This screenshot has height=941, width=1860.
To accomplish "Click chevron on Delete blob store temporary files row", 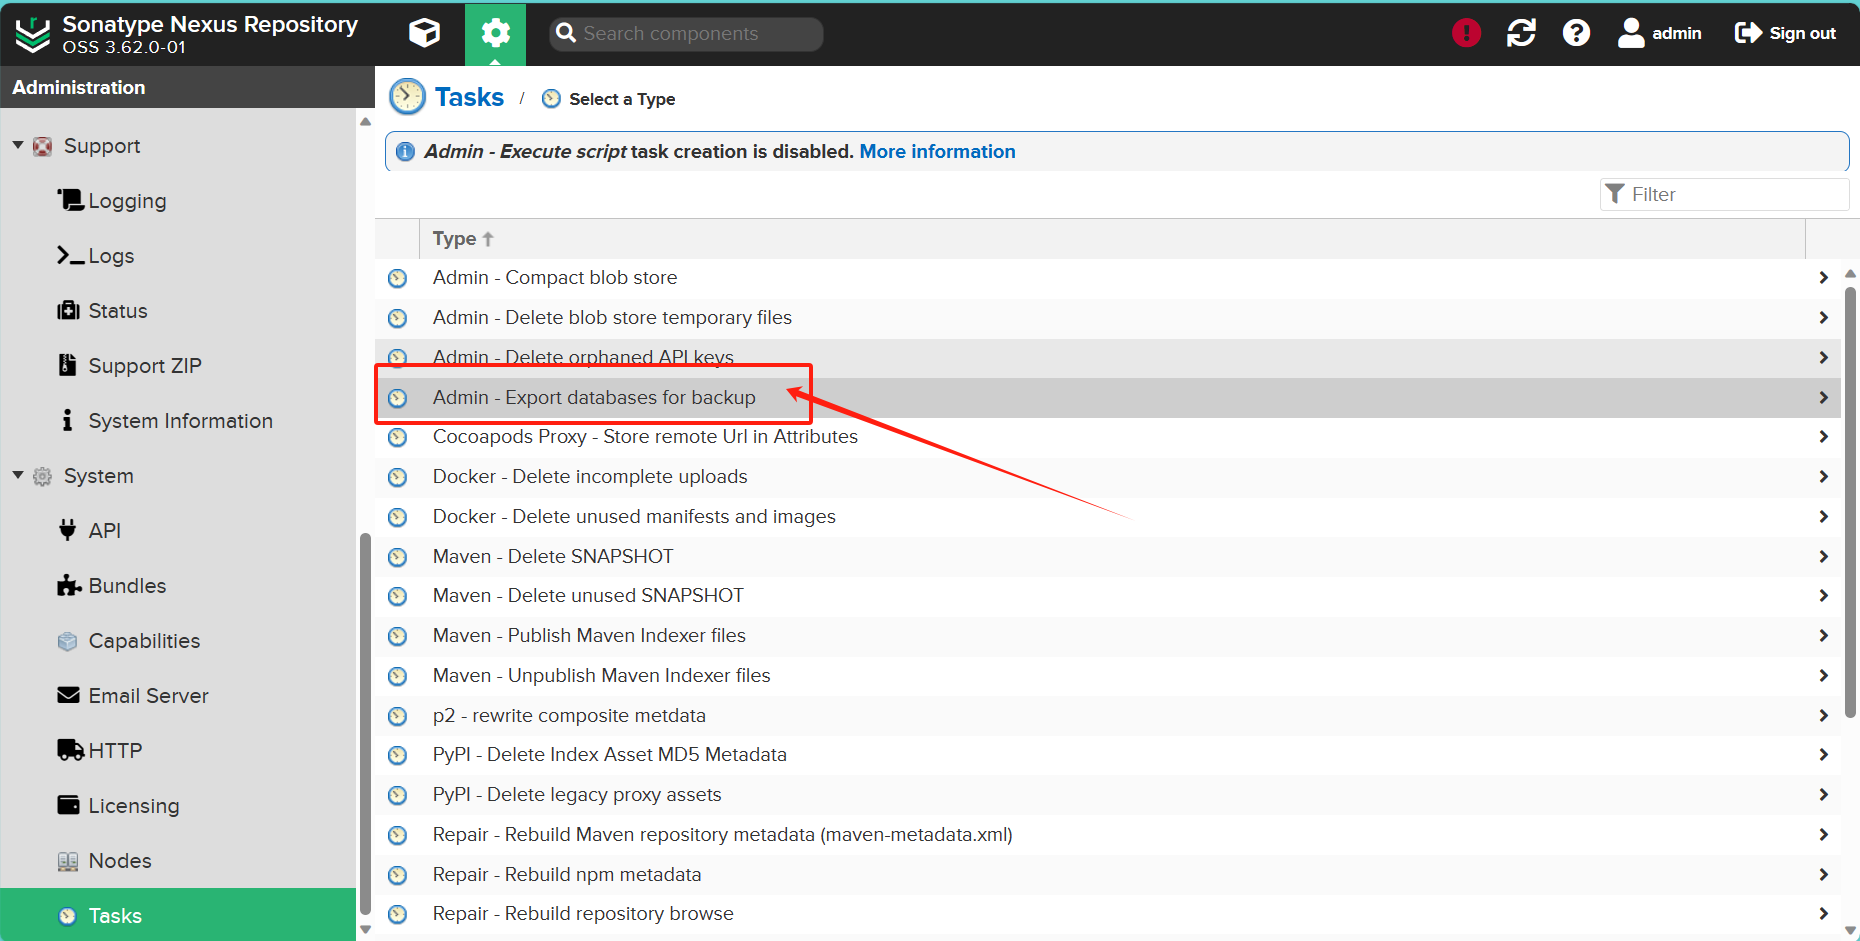I will pyautogui.click(x=1823, y=318).
